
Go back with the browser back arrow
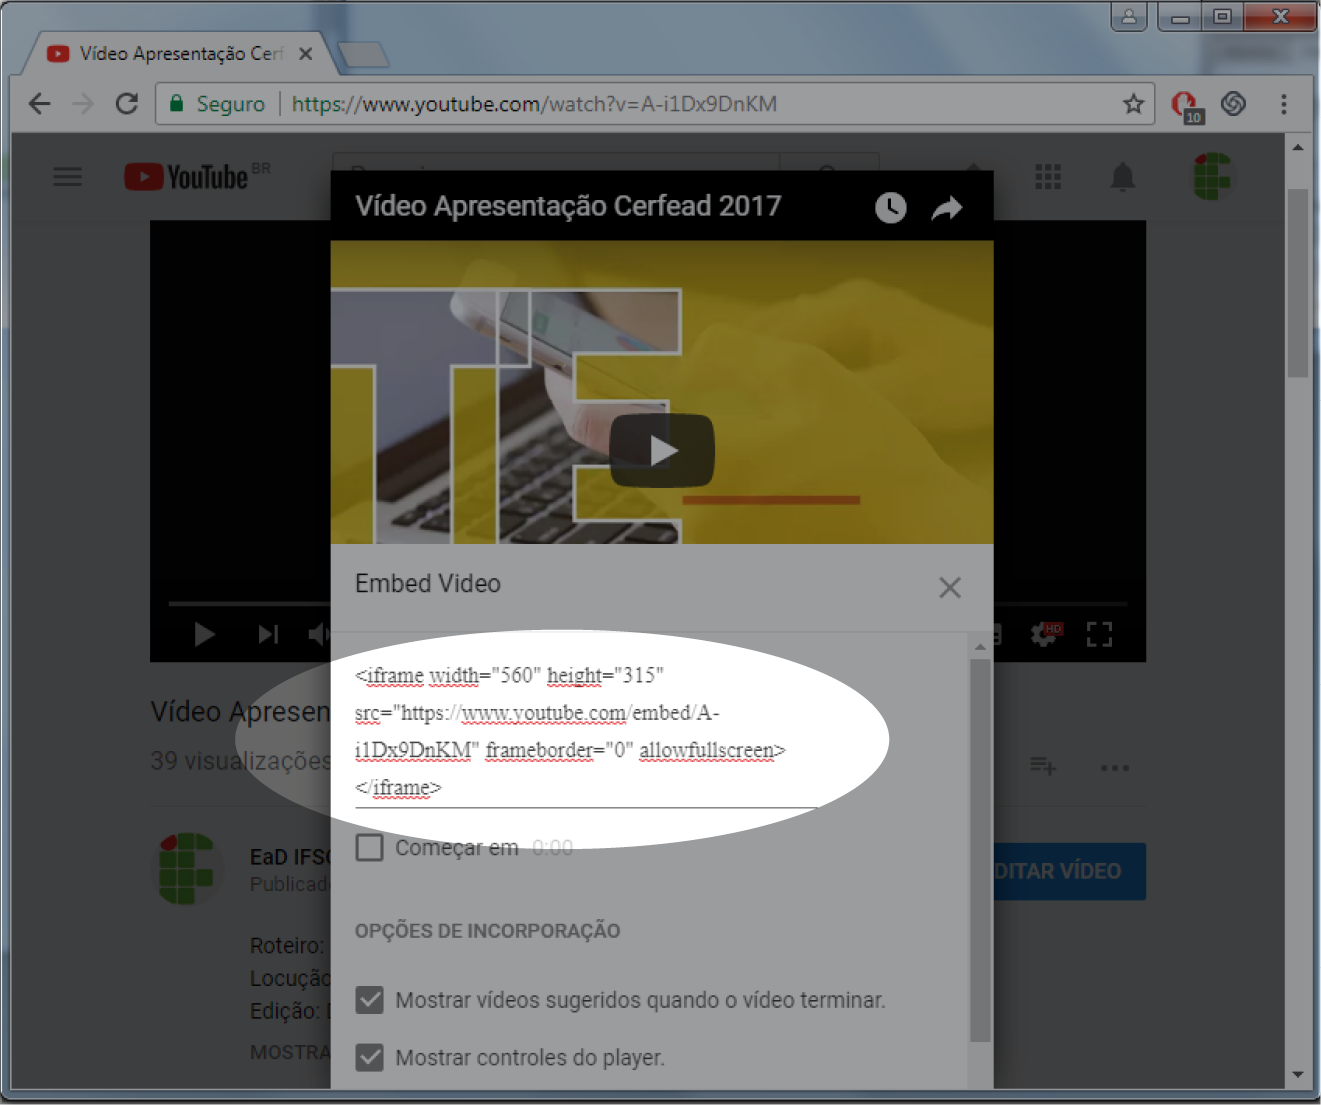[40, 104]
